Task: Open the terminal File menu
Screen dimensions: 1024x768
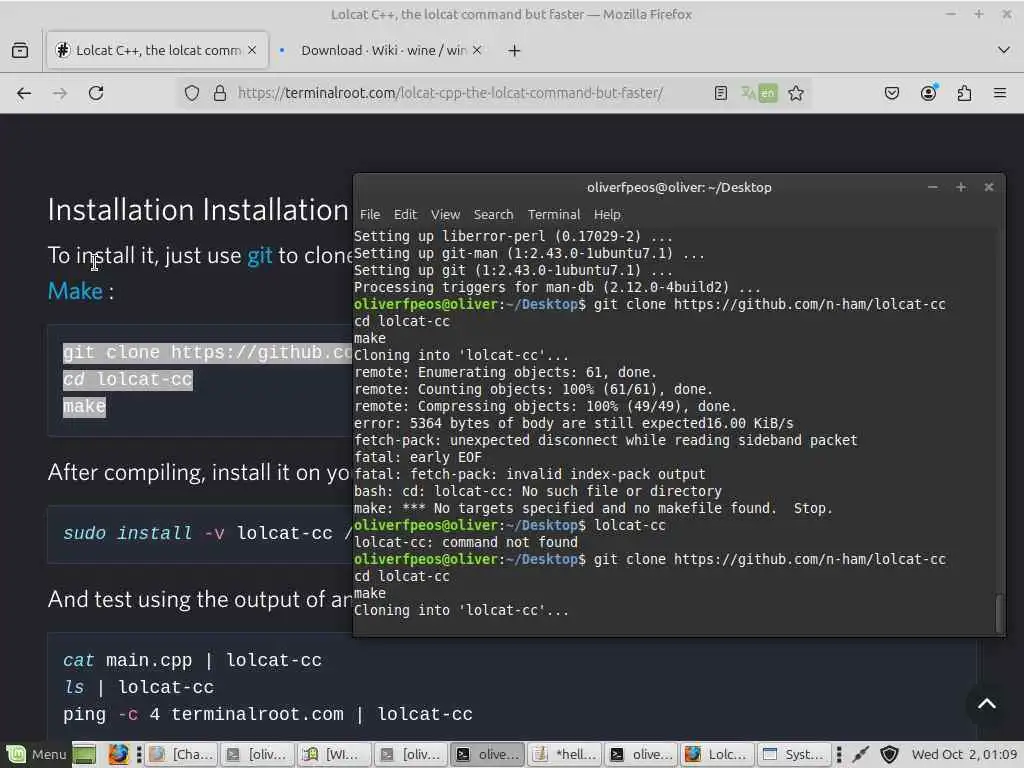Action: (370, 214)
